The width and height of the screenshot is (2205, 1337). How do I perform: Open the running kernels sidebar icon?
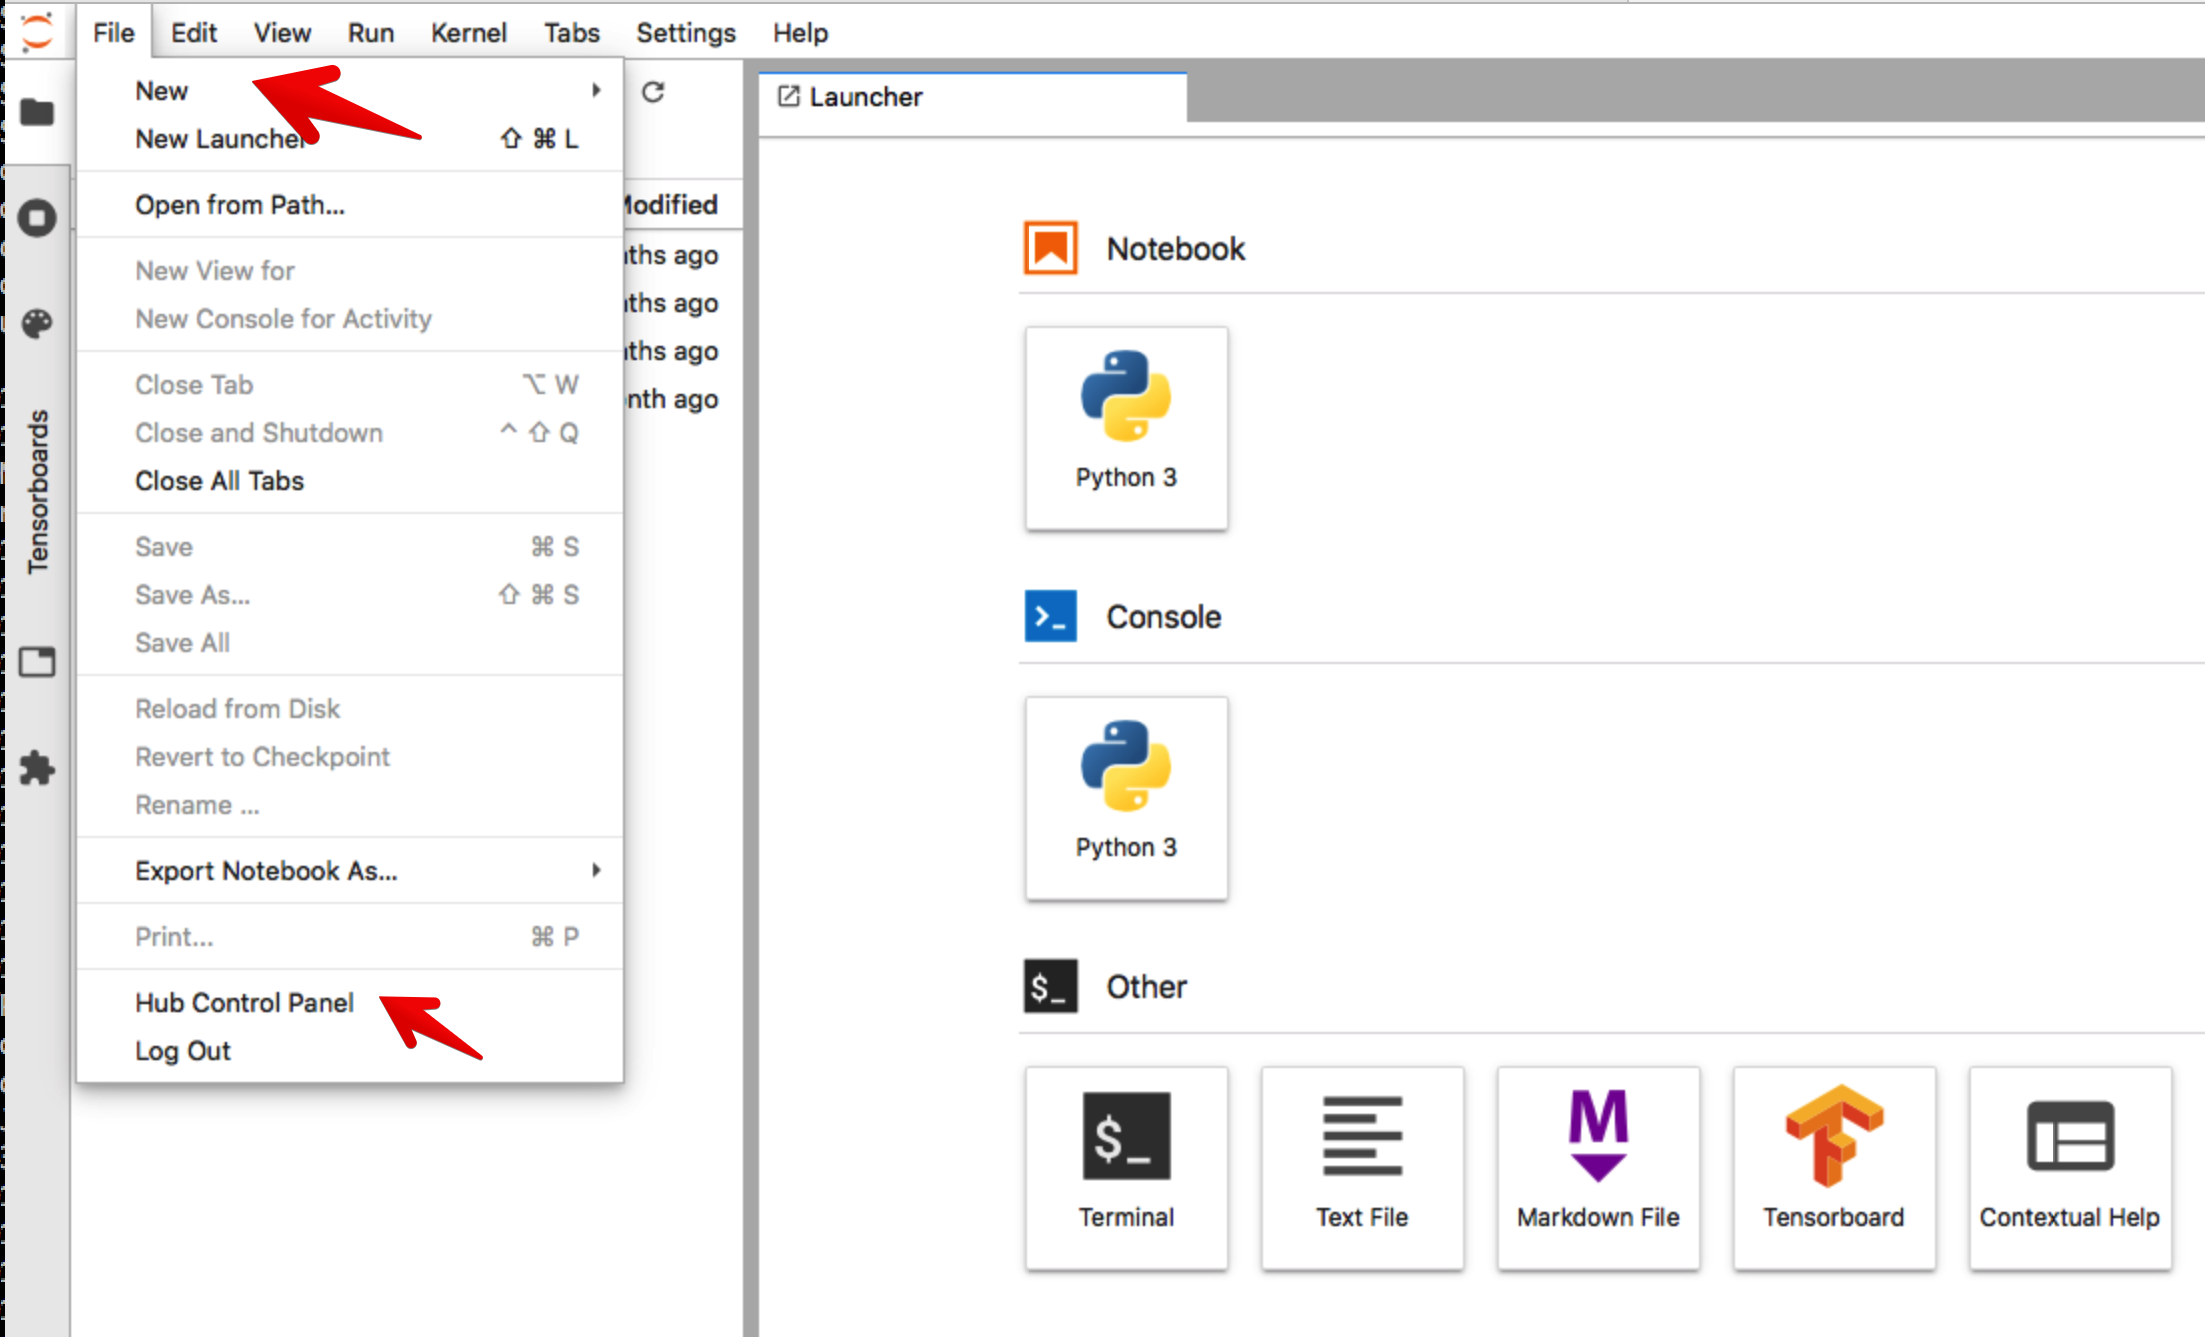click(x=37, y=218)
